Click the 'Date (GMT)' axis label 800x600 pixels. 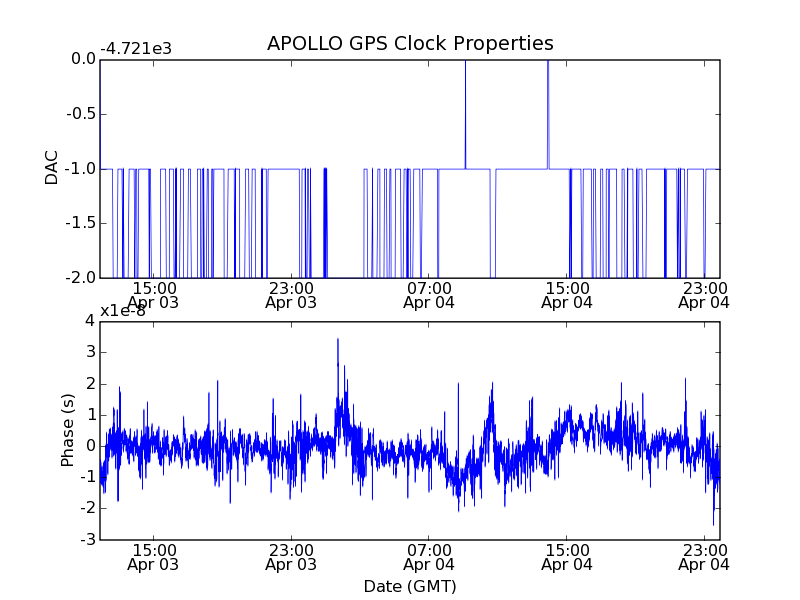[x=410, y=586]
